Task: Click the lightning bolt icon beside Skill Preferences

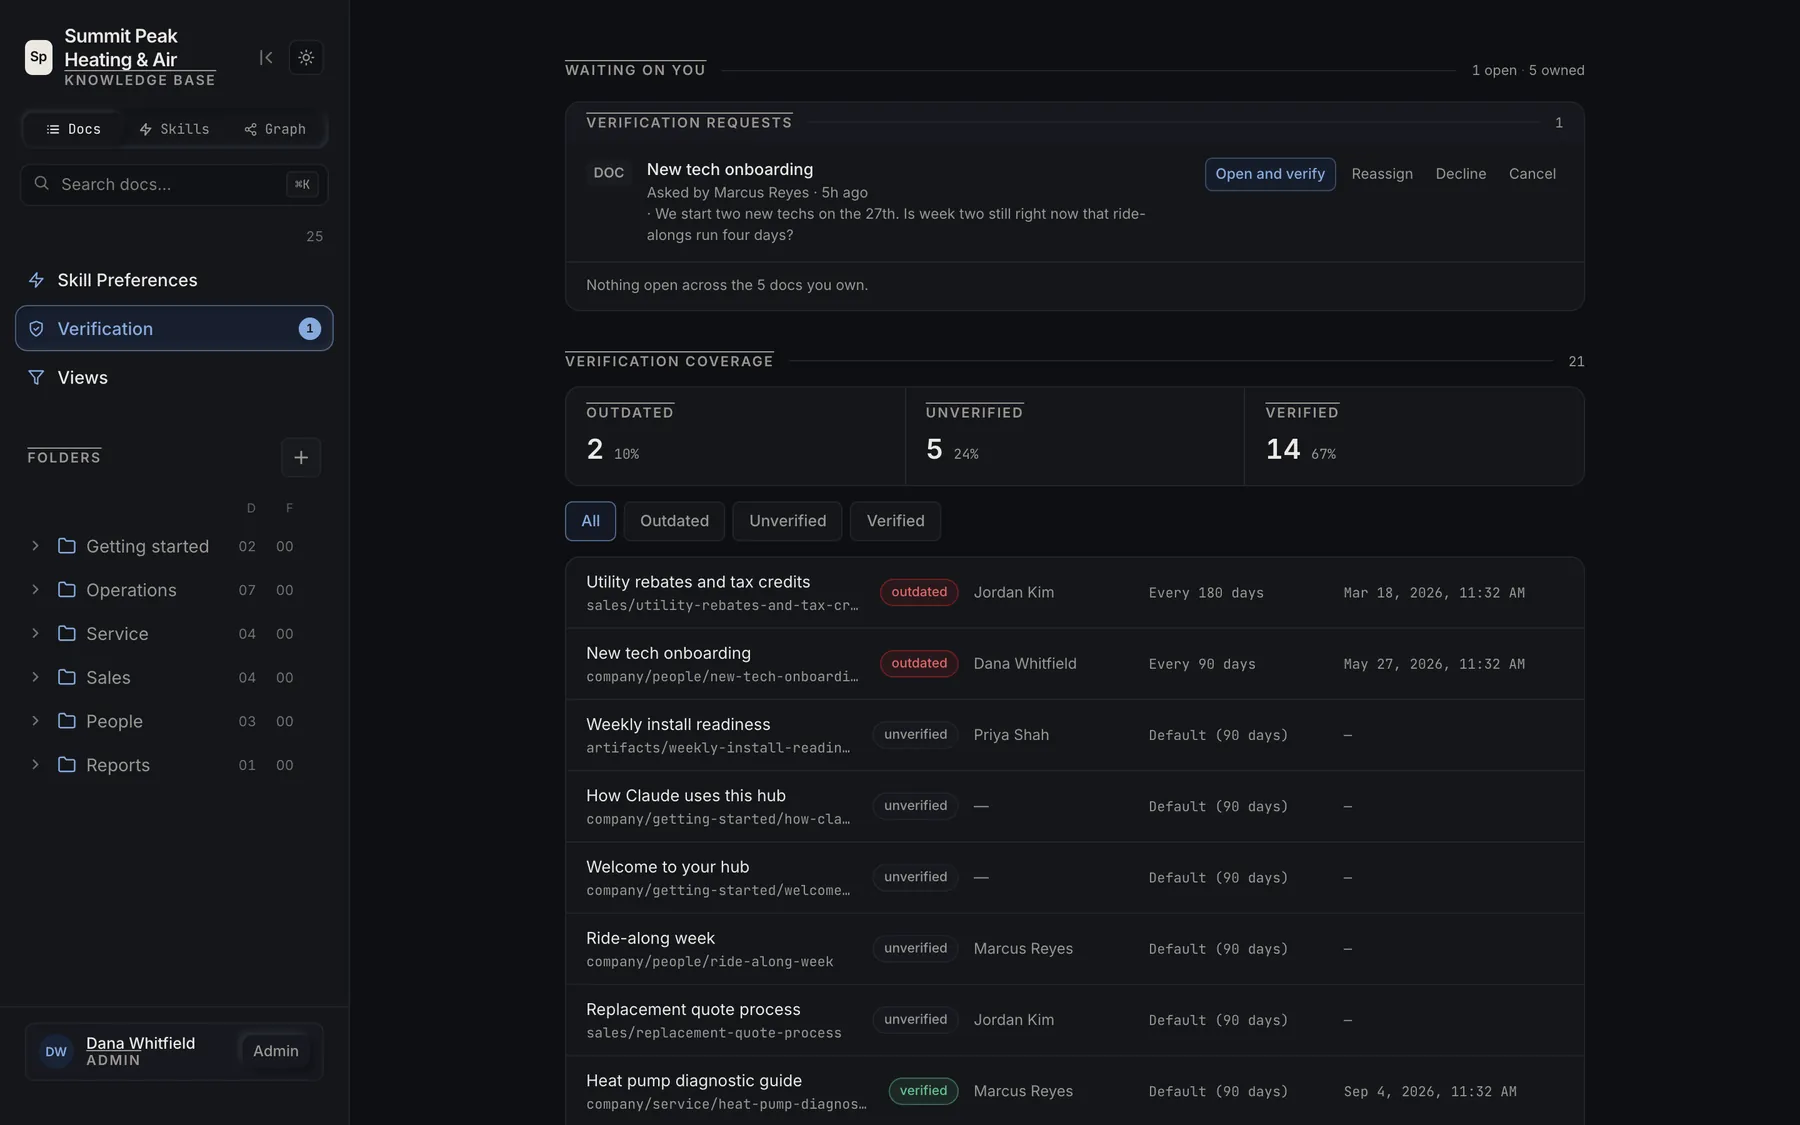Action: coord(36,280)
